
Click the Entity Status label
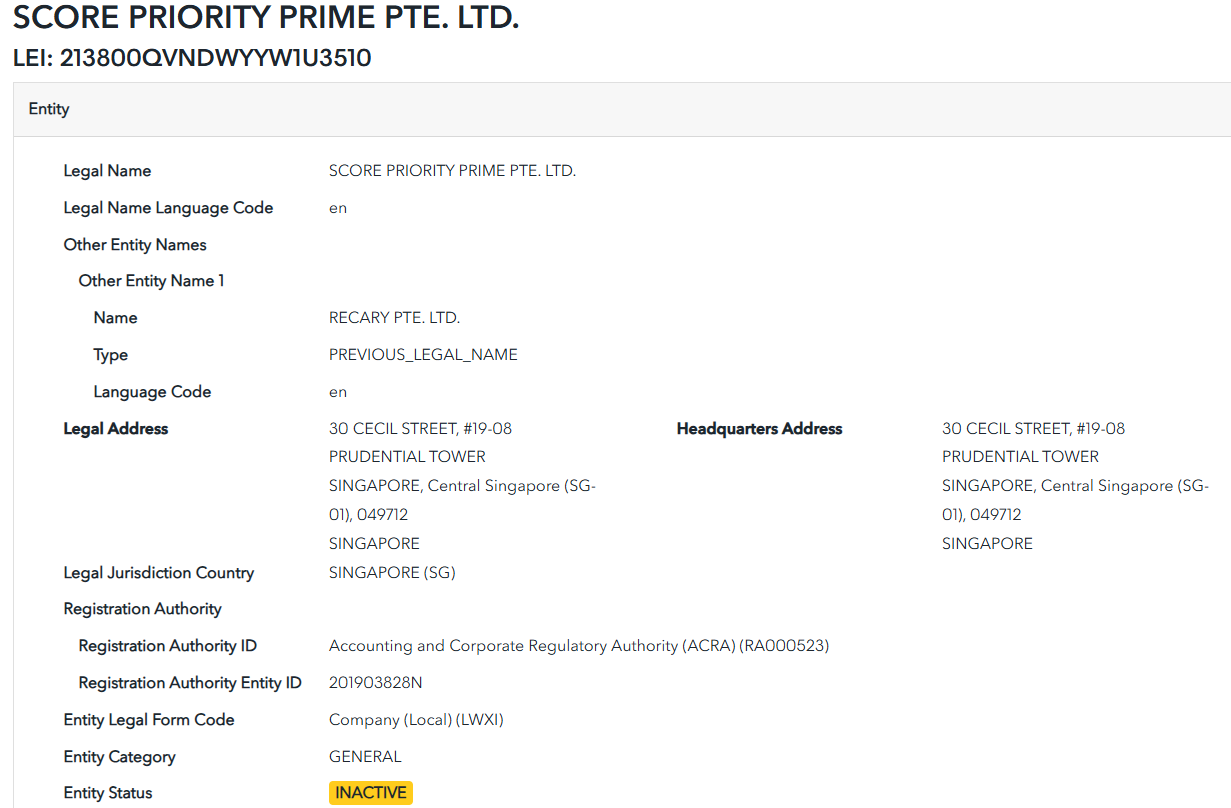[x=108, y=793]
